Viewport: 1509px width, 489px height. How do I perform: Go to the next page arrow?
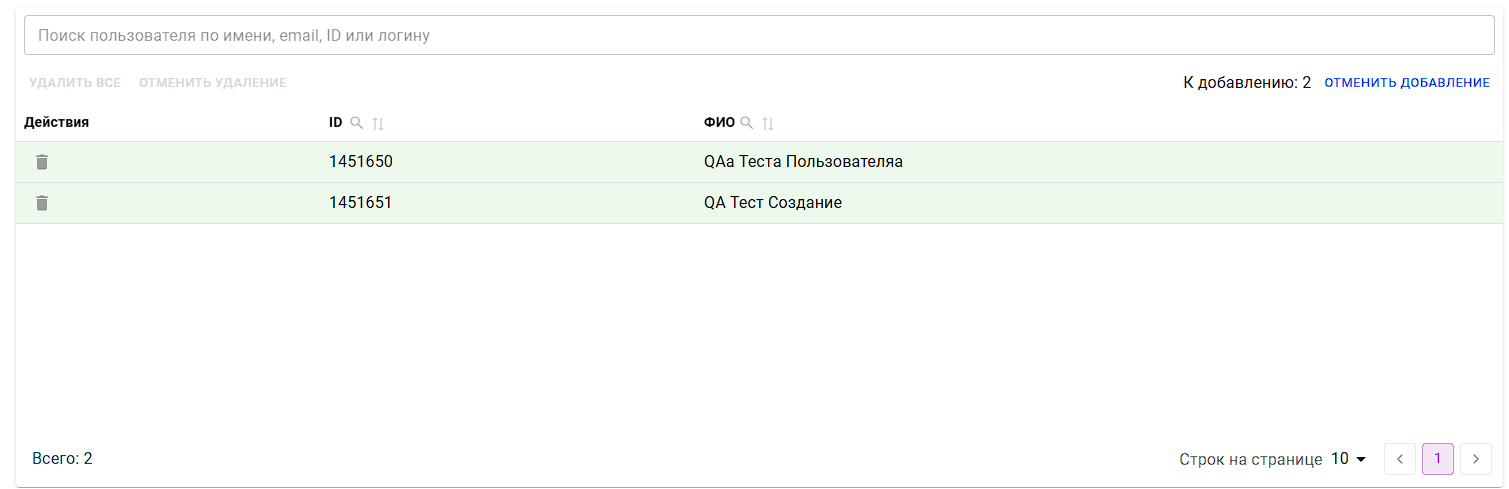click(x=1476, y=459)
